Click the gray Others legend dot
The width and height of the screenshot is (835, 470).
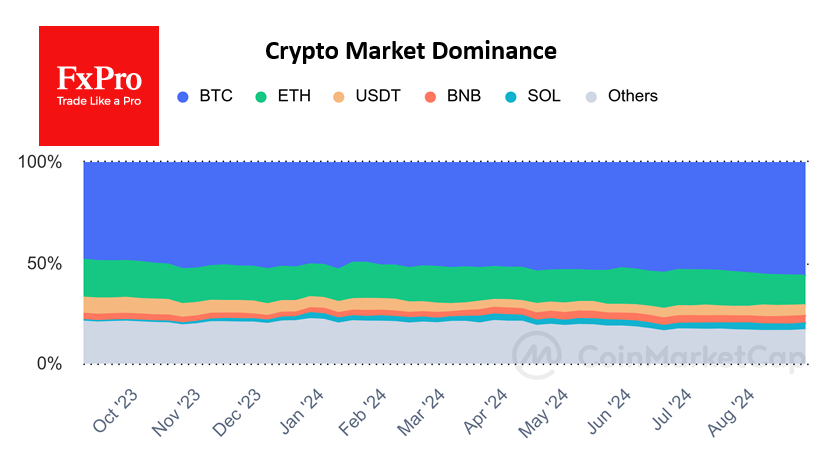click(591, 97)
